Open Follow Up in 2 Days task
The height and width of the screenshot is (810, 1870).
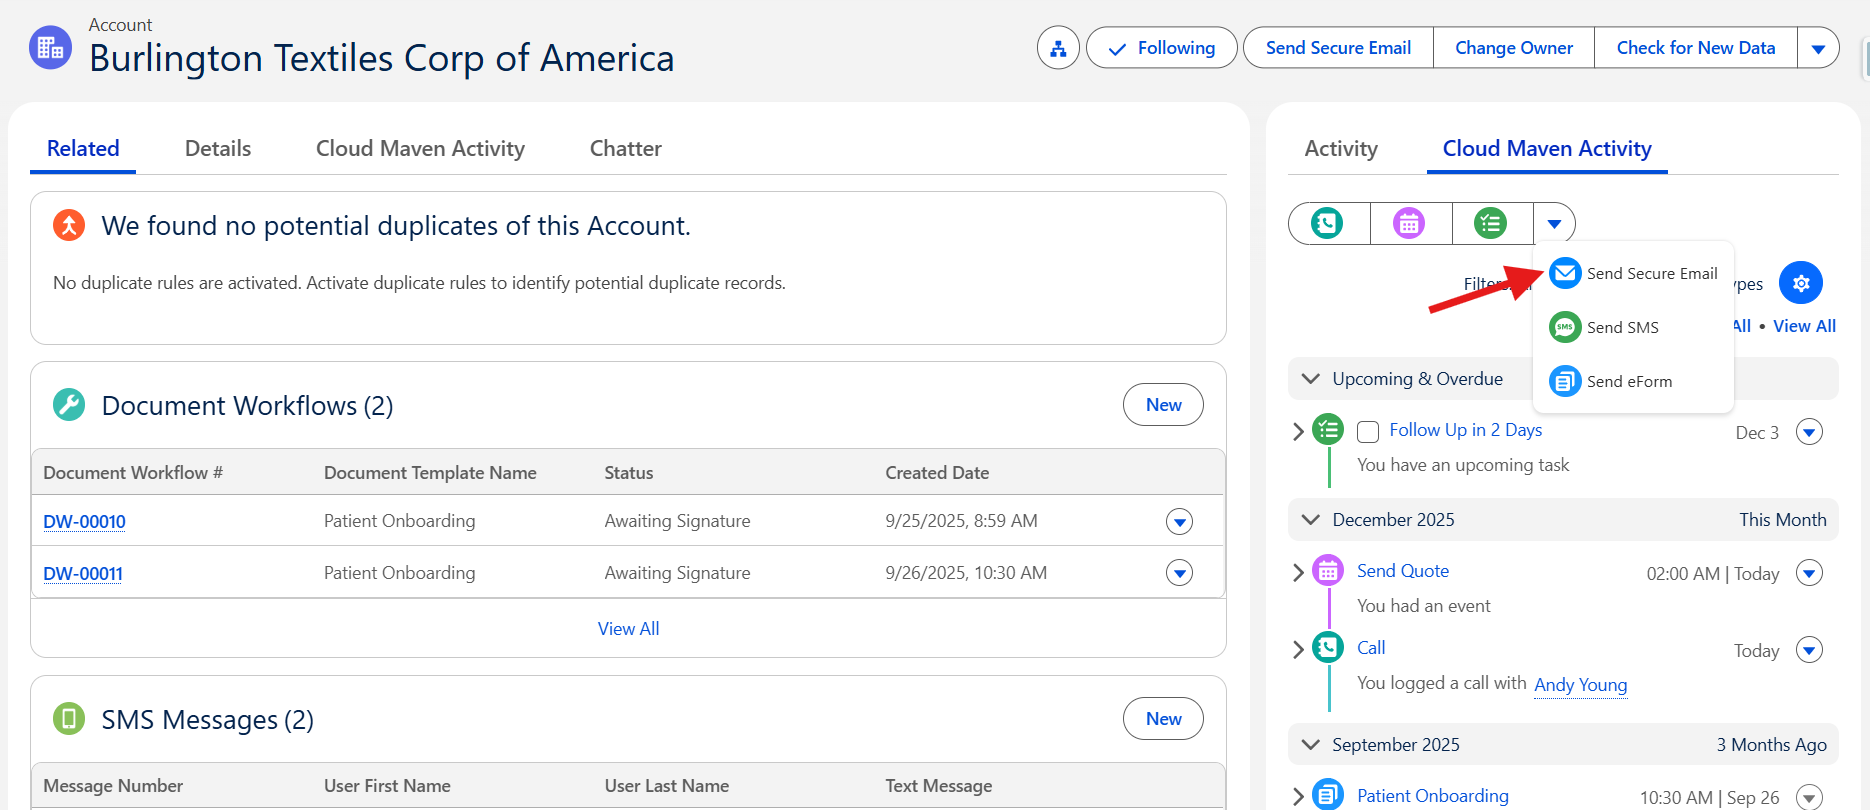(x=1465, y=430)
